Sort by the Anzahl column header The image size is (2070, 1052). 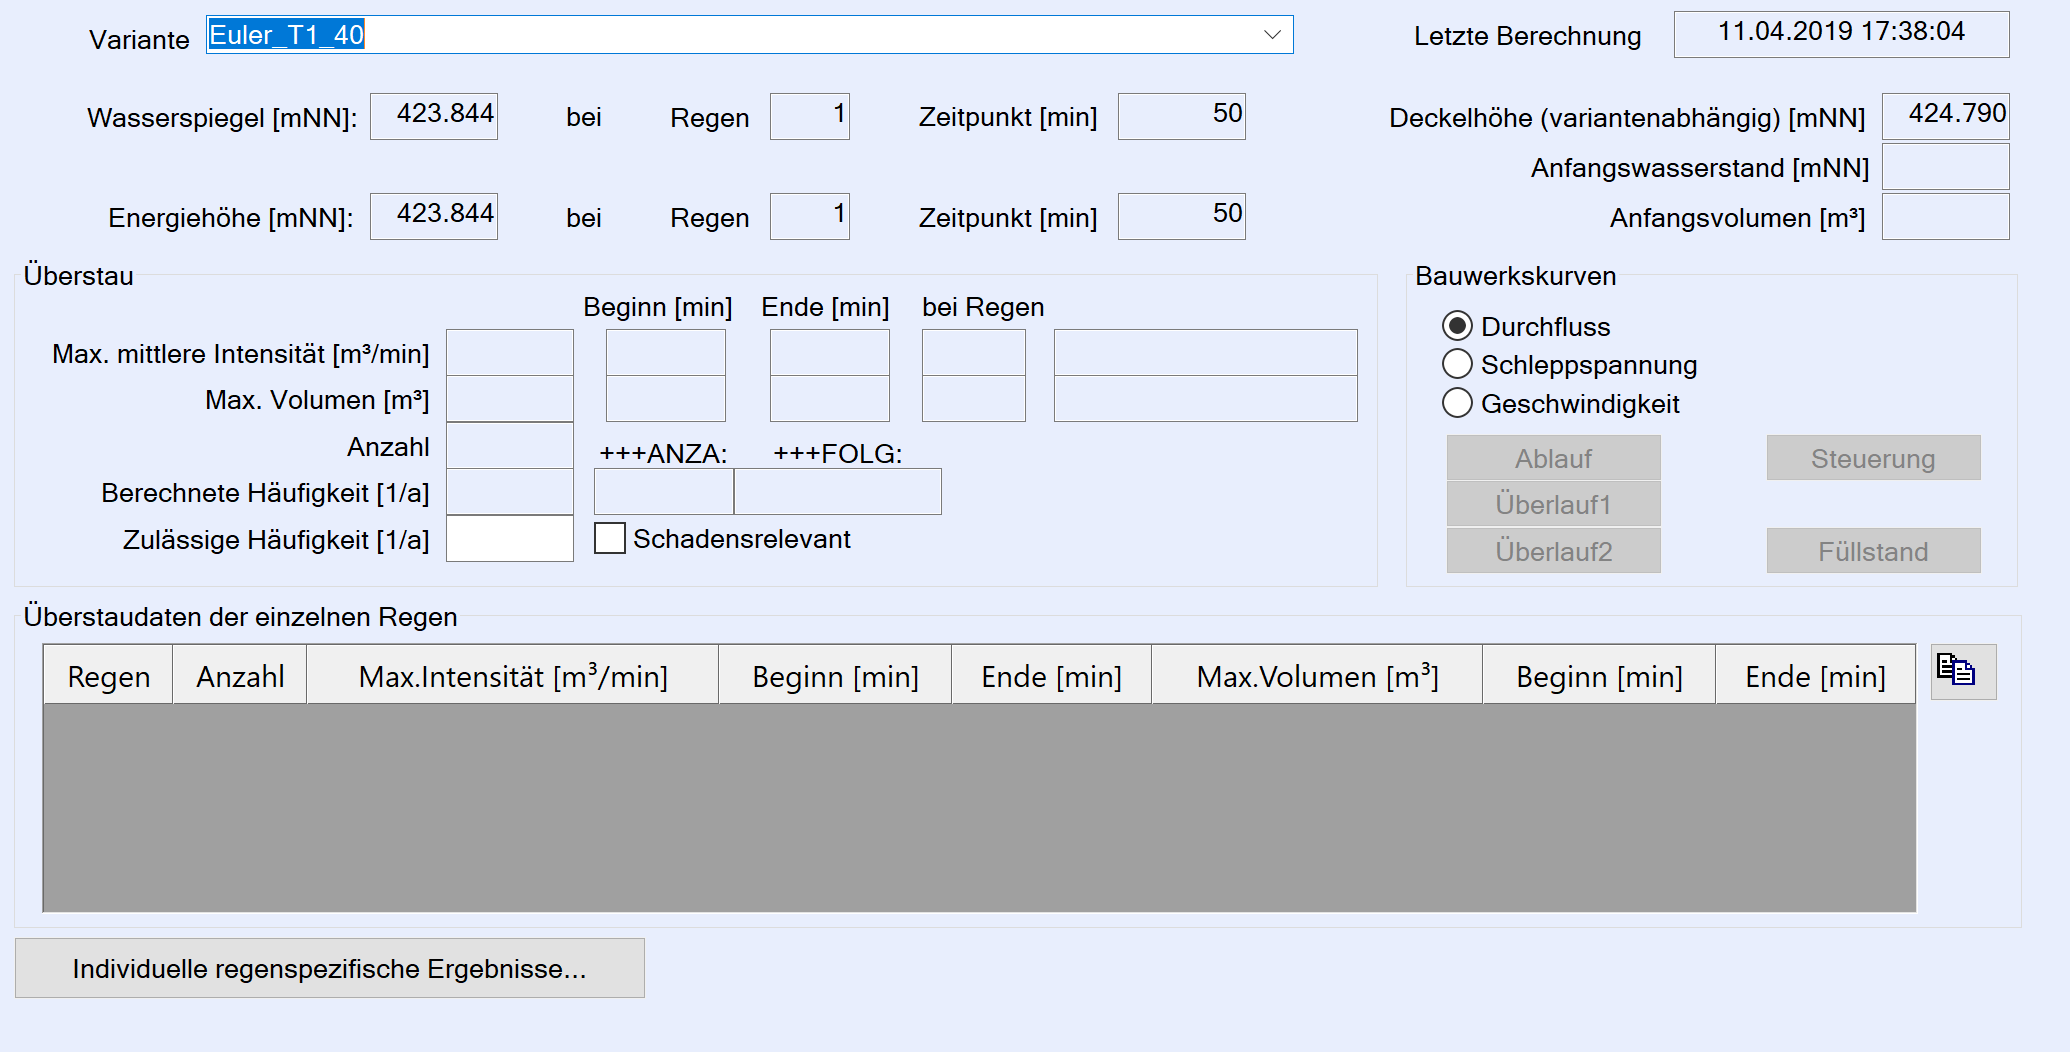tap(240, 676)
